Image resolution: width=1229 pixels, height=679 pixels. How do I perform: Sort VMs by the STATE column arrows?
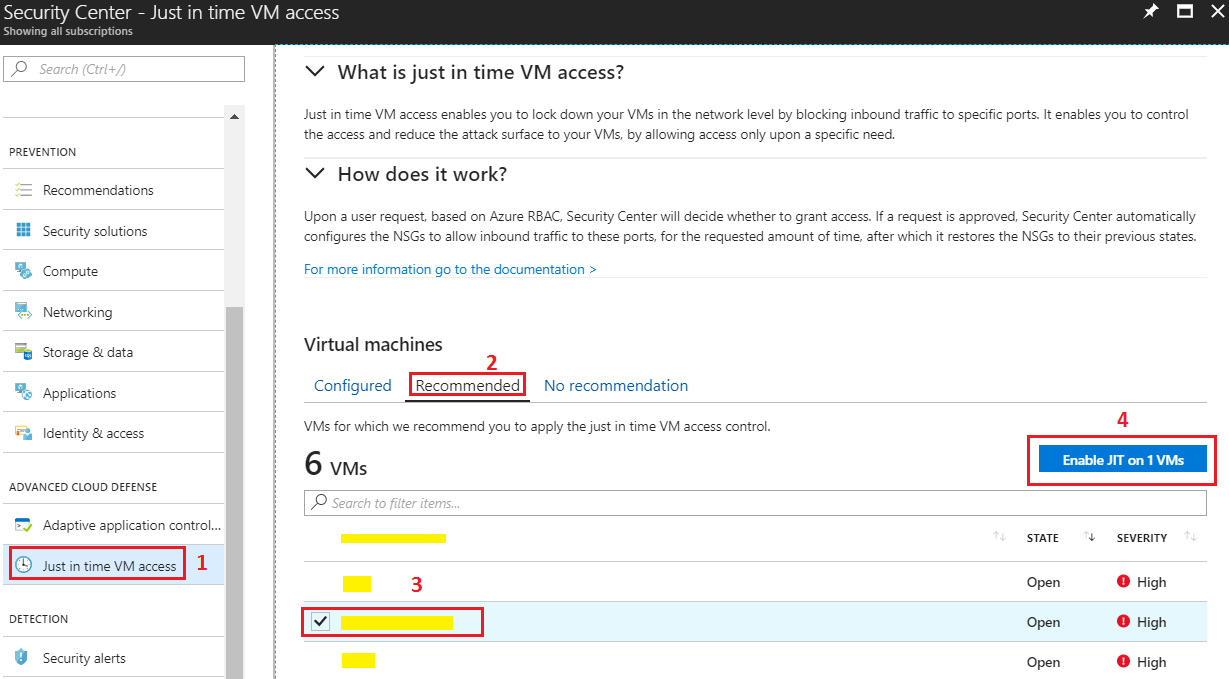[x=1089, y=538]
